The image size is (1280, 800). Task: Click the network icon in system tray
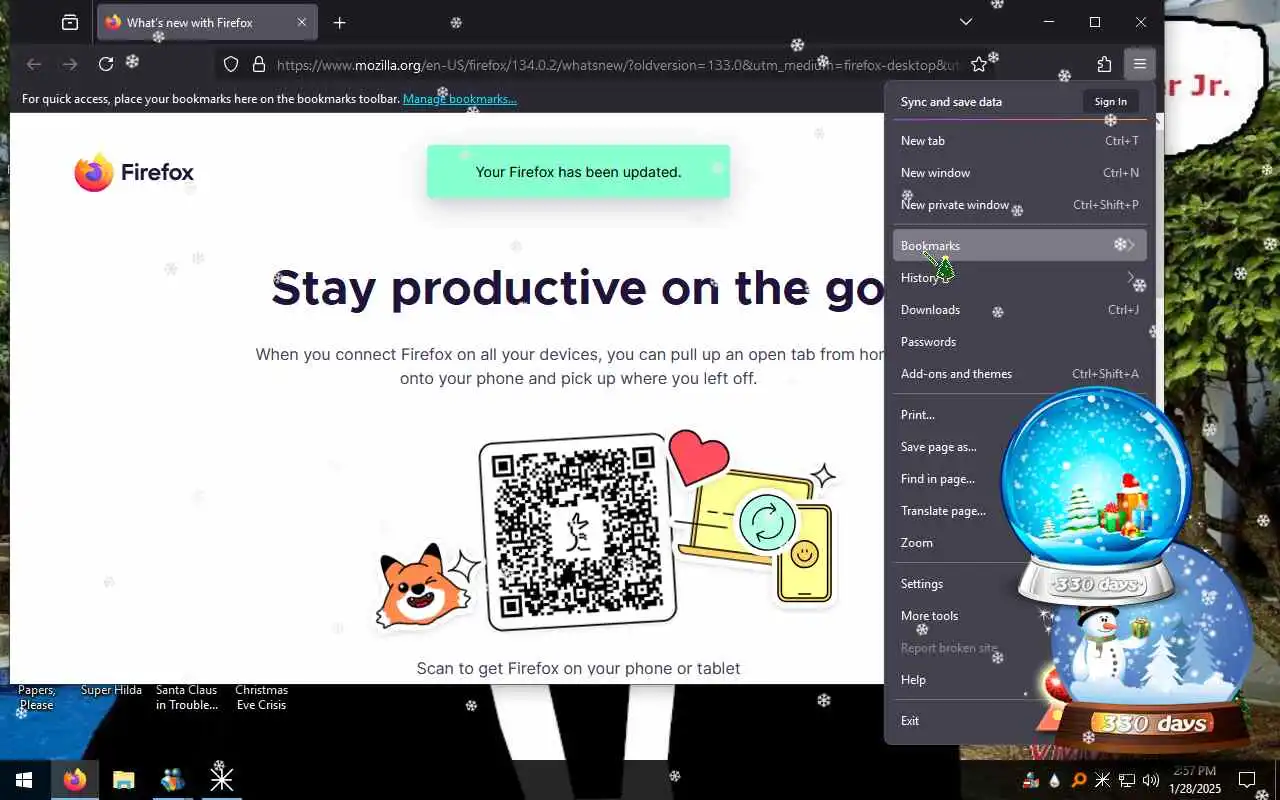tap(1126, 780)
